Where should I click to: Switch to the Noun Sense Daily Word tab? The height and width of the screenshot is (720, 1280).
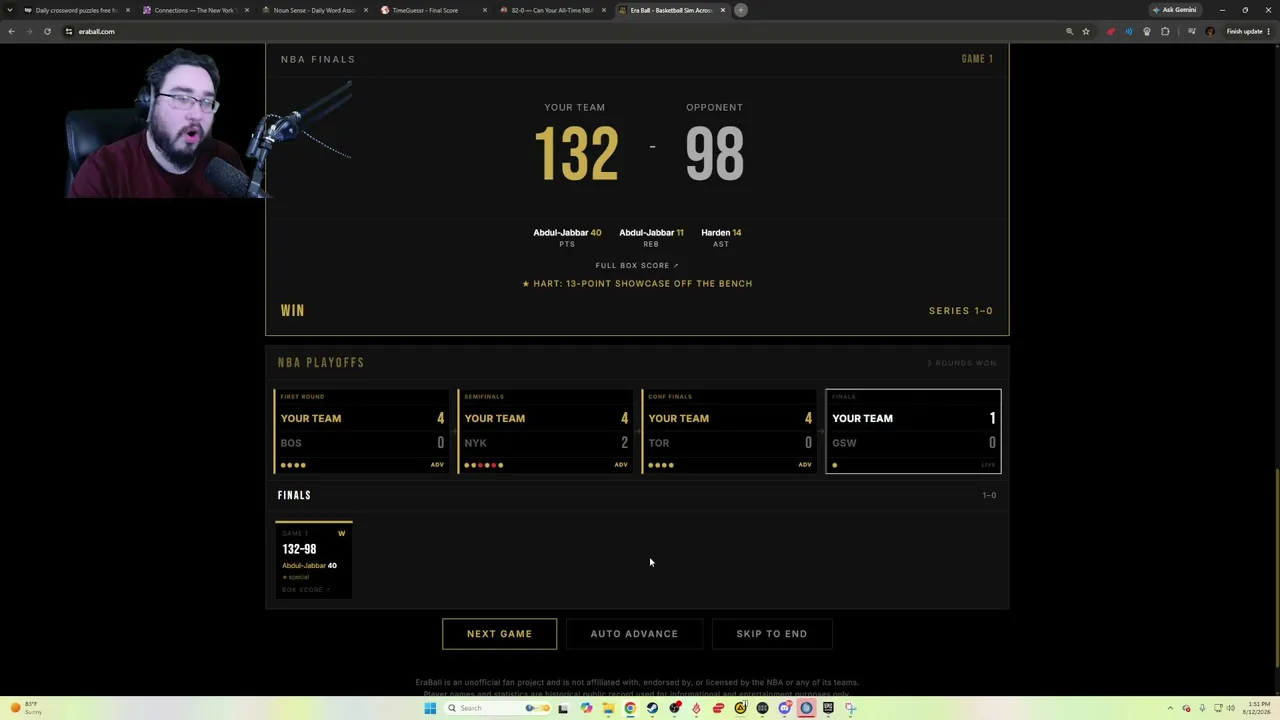point(314,10)
